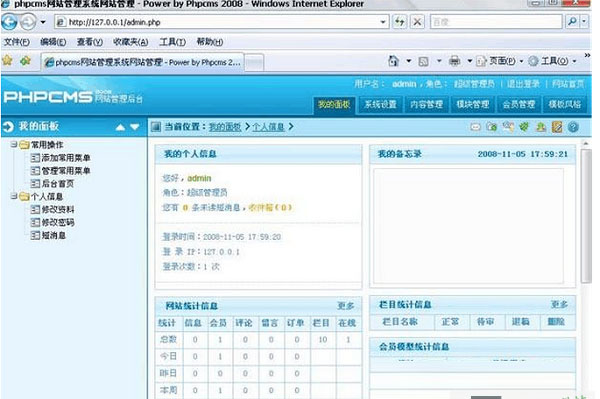Click 我的面板 link in breadcrumb

click(225, 127)
